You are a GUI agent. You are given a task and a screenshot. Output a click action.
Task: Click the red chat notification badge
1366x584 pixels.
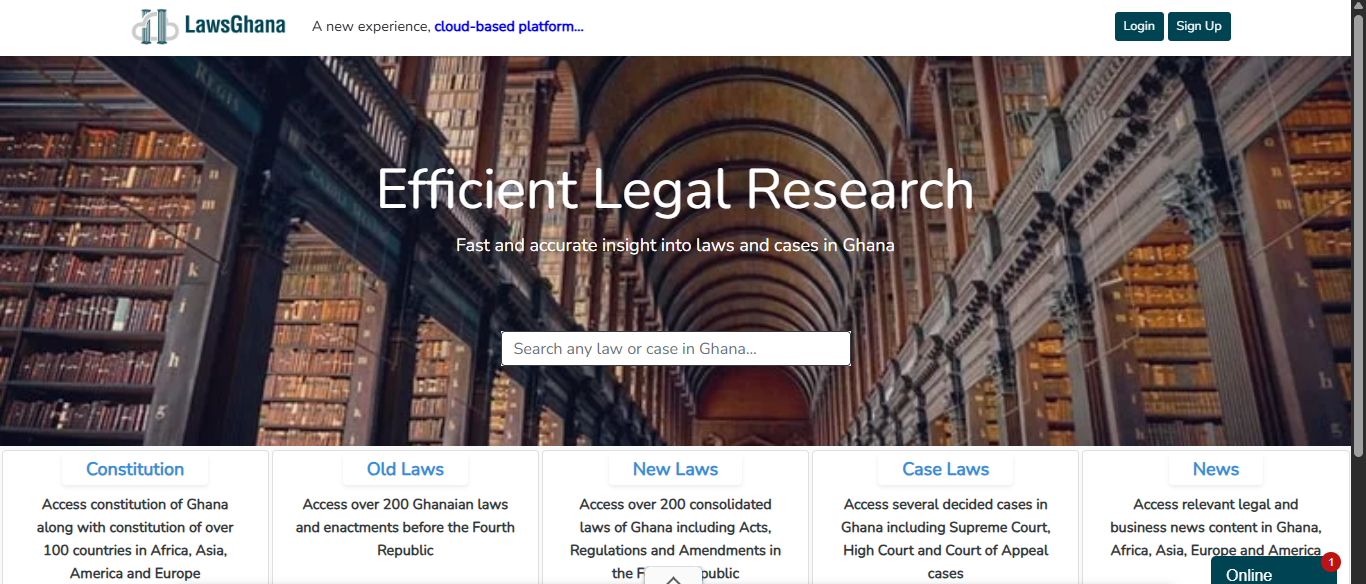(1330, 562)
